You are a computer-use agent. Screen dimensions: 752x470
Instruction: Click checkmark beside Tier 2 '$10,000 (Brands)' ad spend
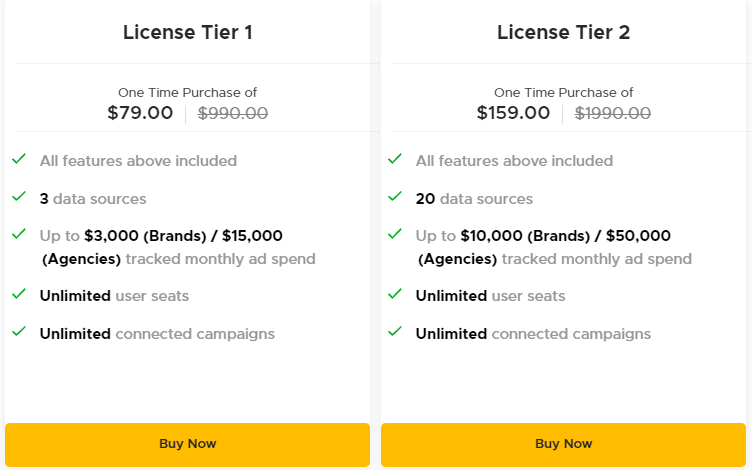395,234
